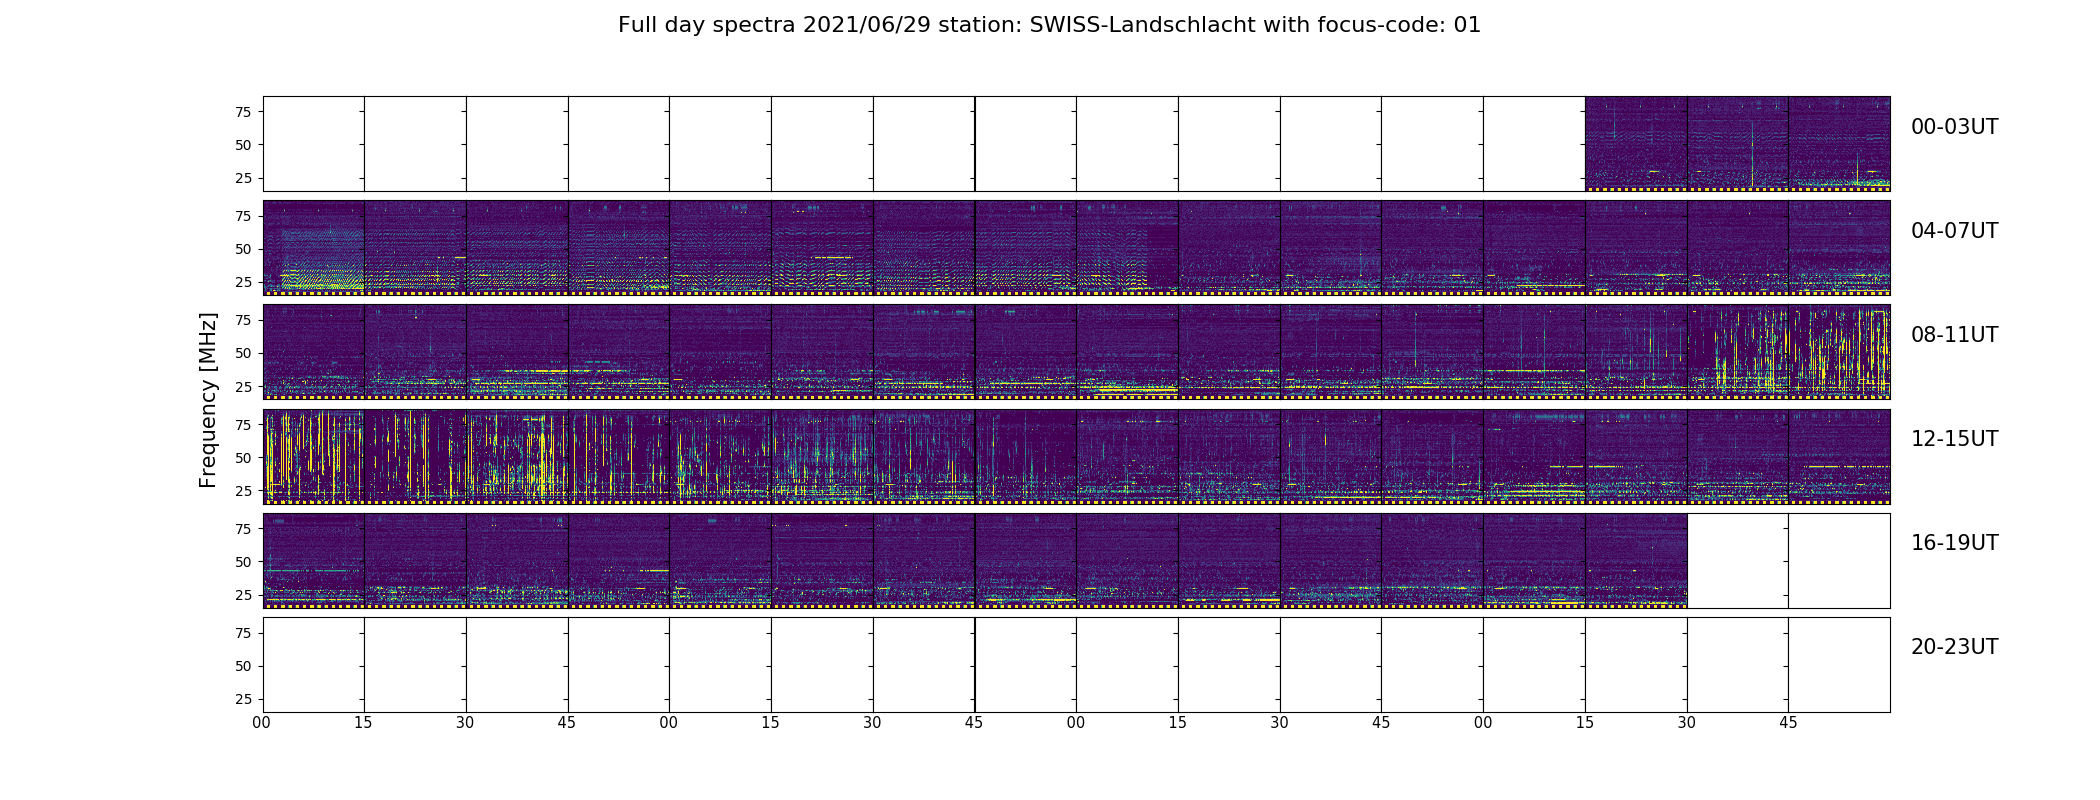Click the 25 tick label of the 08-11UT row
2100x800 pixels.
[242, 386]
